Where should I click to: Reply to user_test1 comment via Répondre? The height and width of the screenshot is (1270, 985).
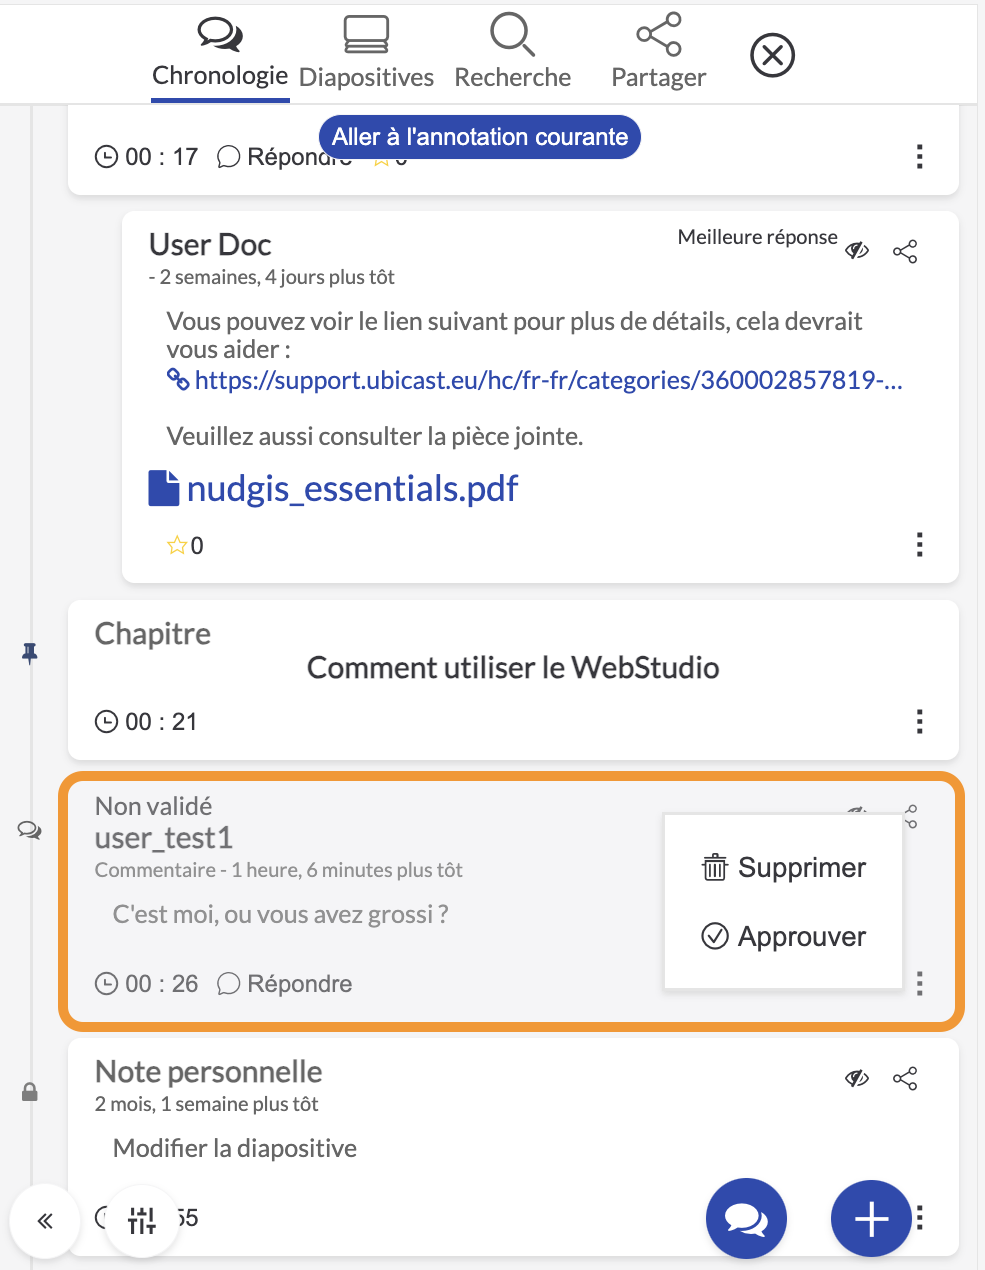[x=285, y=984]
